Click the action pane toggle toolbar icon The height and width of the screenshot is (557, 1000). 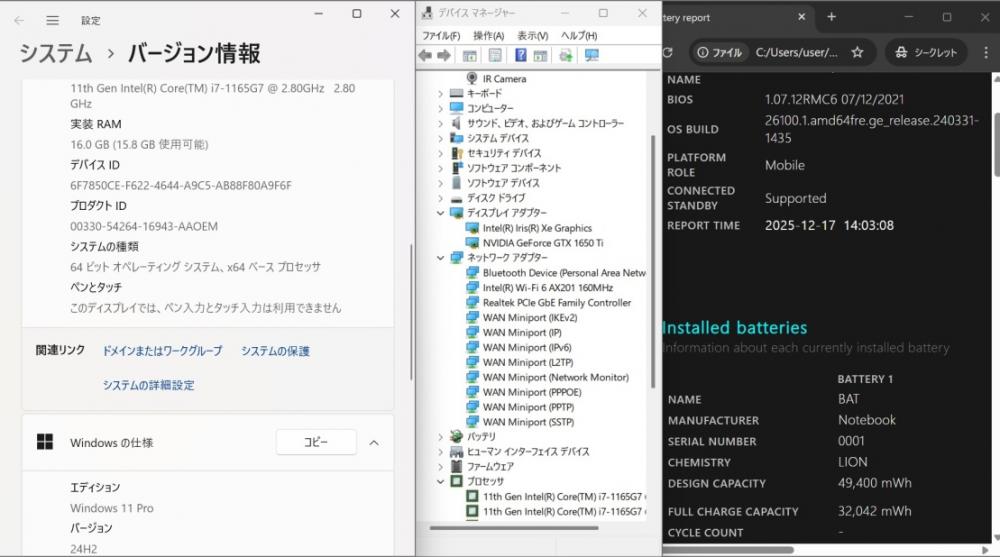point(540,56)
